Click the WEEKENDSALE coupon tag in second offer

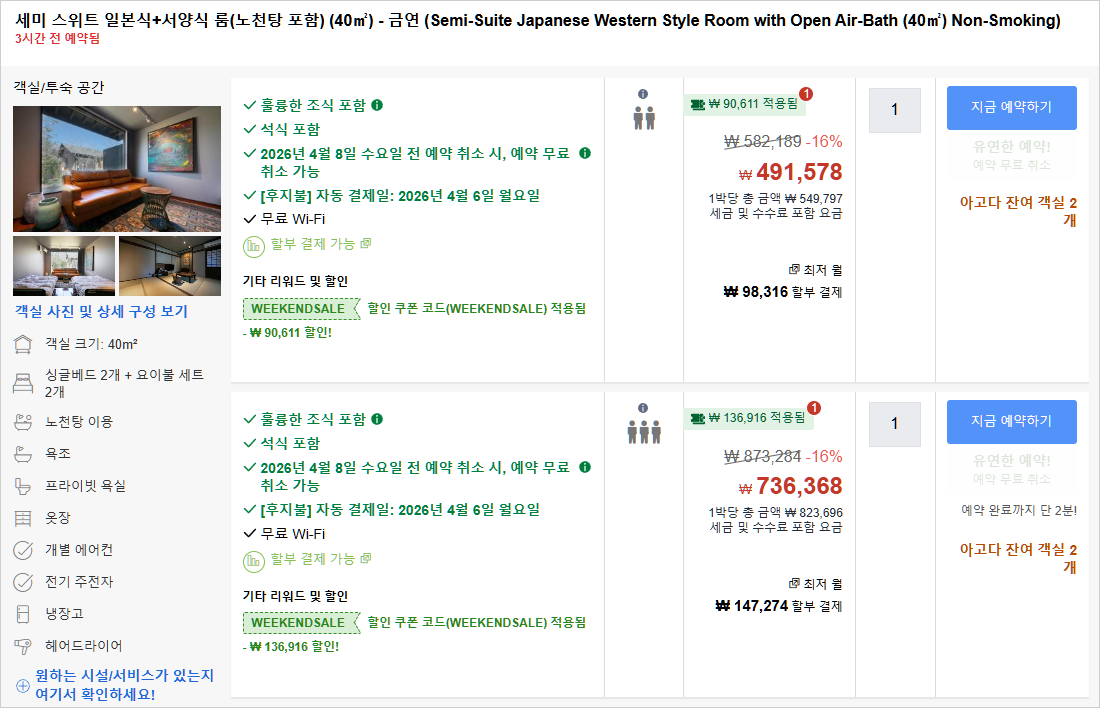pyautogui.click(x=298, y=622)
